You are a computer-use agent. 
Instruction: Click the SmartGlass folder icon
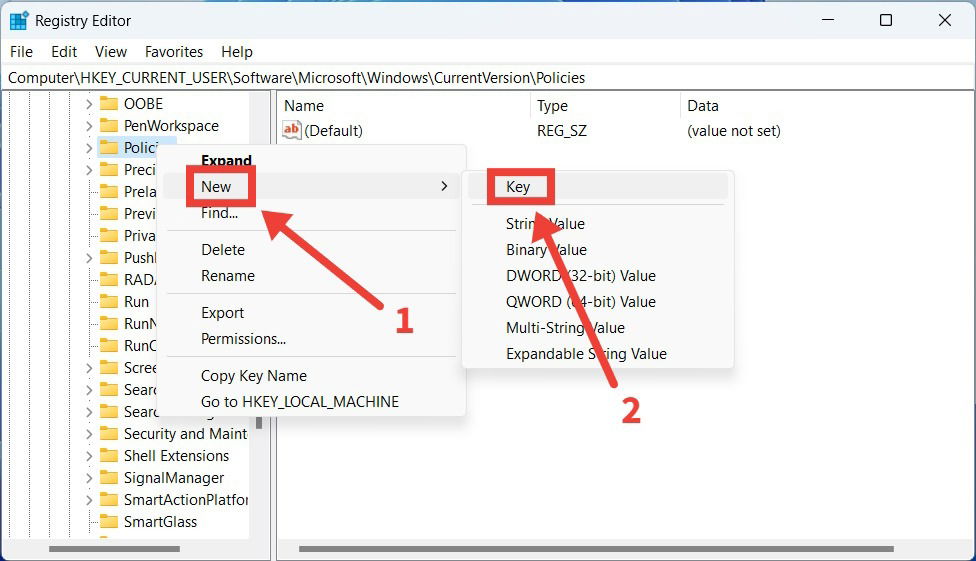click(109, 521)
